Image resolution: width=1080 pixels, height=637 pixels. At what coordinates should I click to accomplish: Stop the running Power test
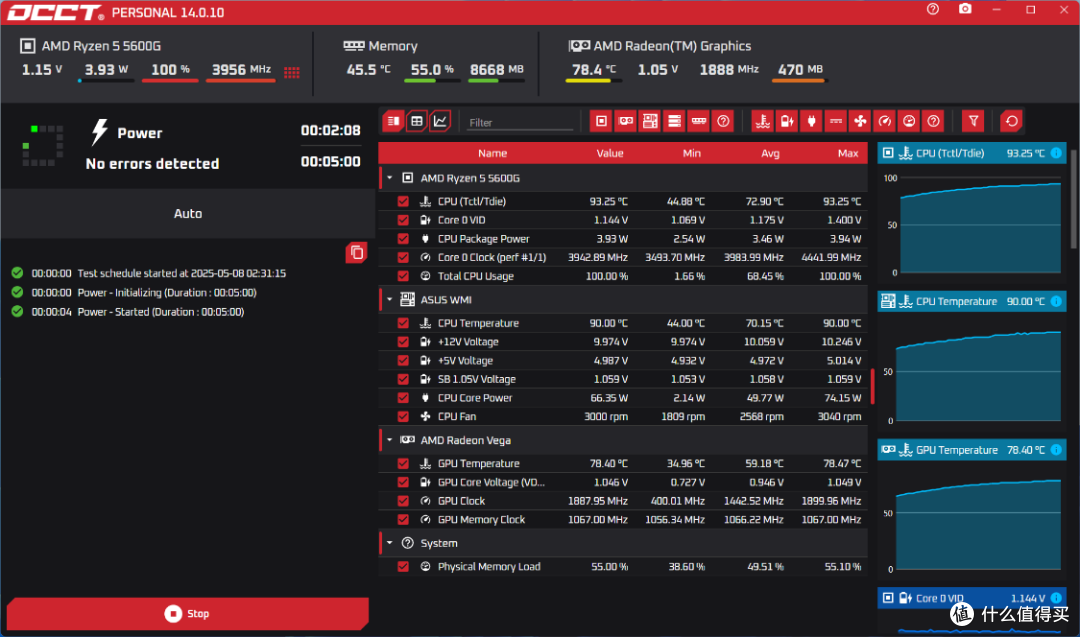point(187,613)
